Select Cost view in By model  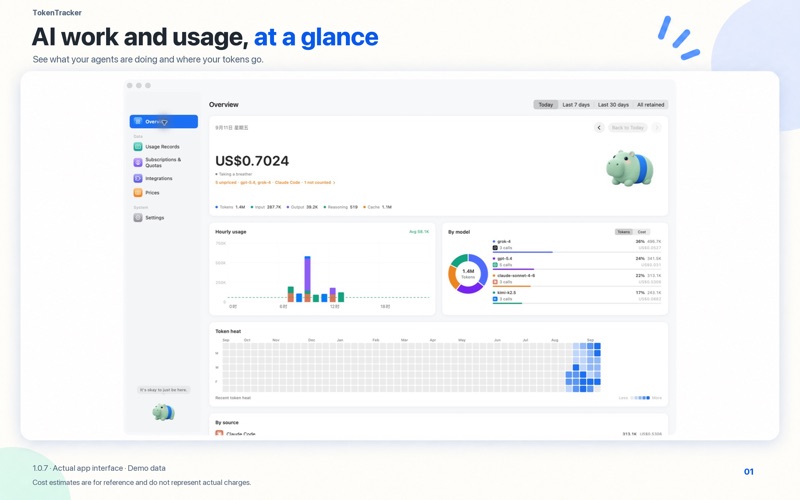point(642,232)
